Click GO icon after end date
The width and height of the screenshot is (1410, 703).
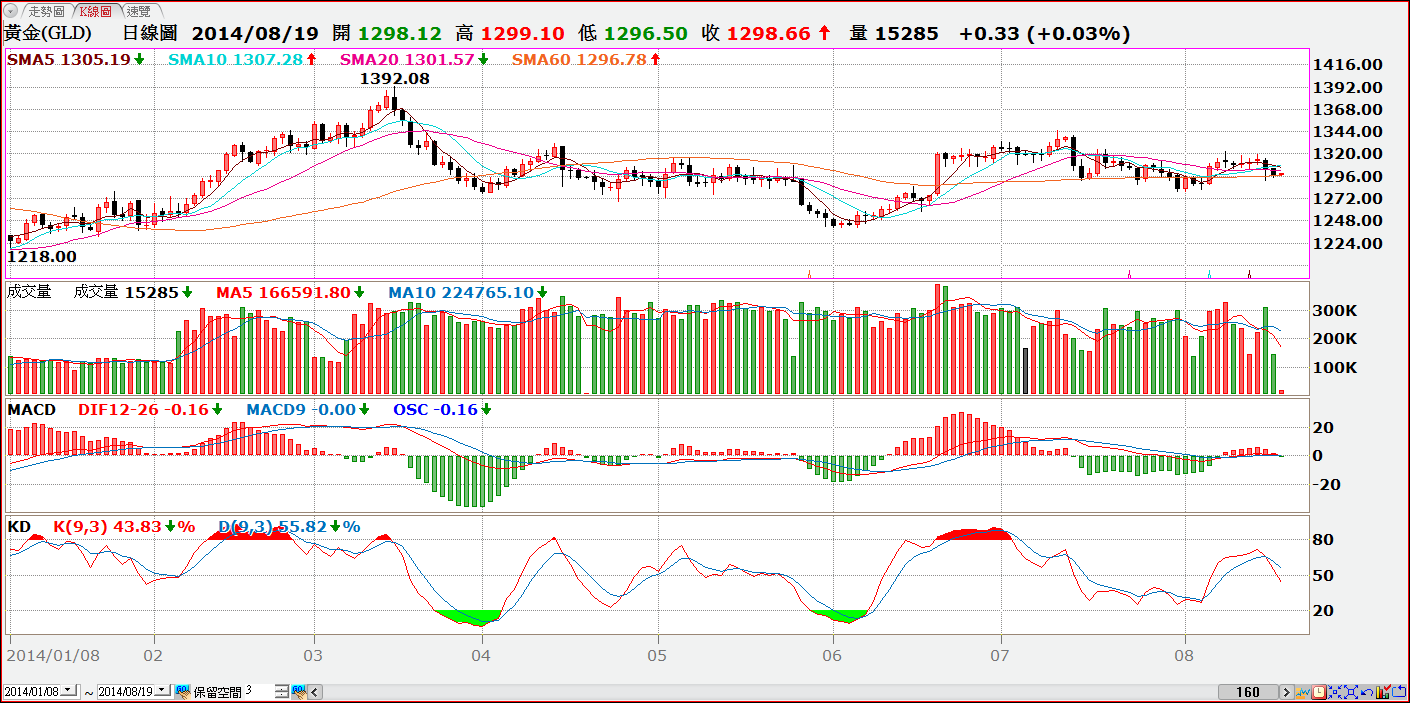coord(183,692)
